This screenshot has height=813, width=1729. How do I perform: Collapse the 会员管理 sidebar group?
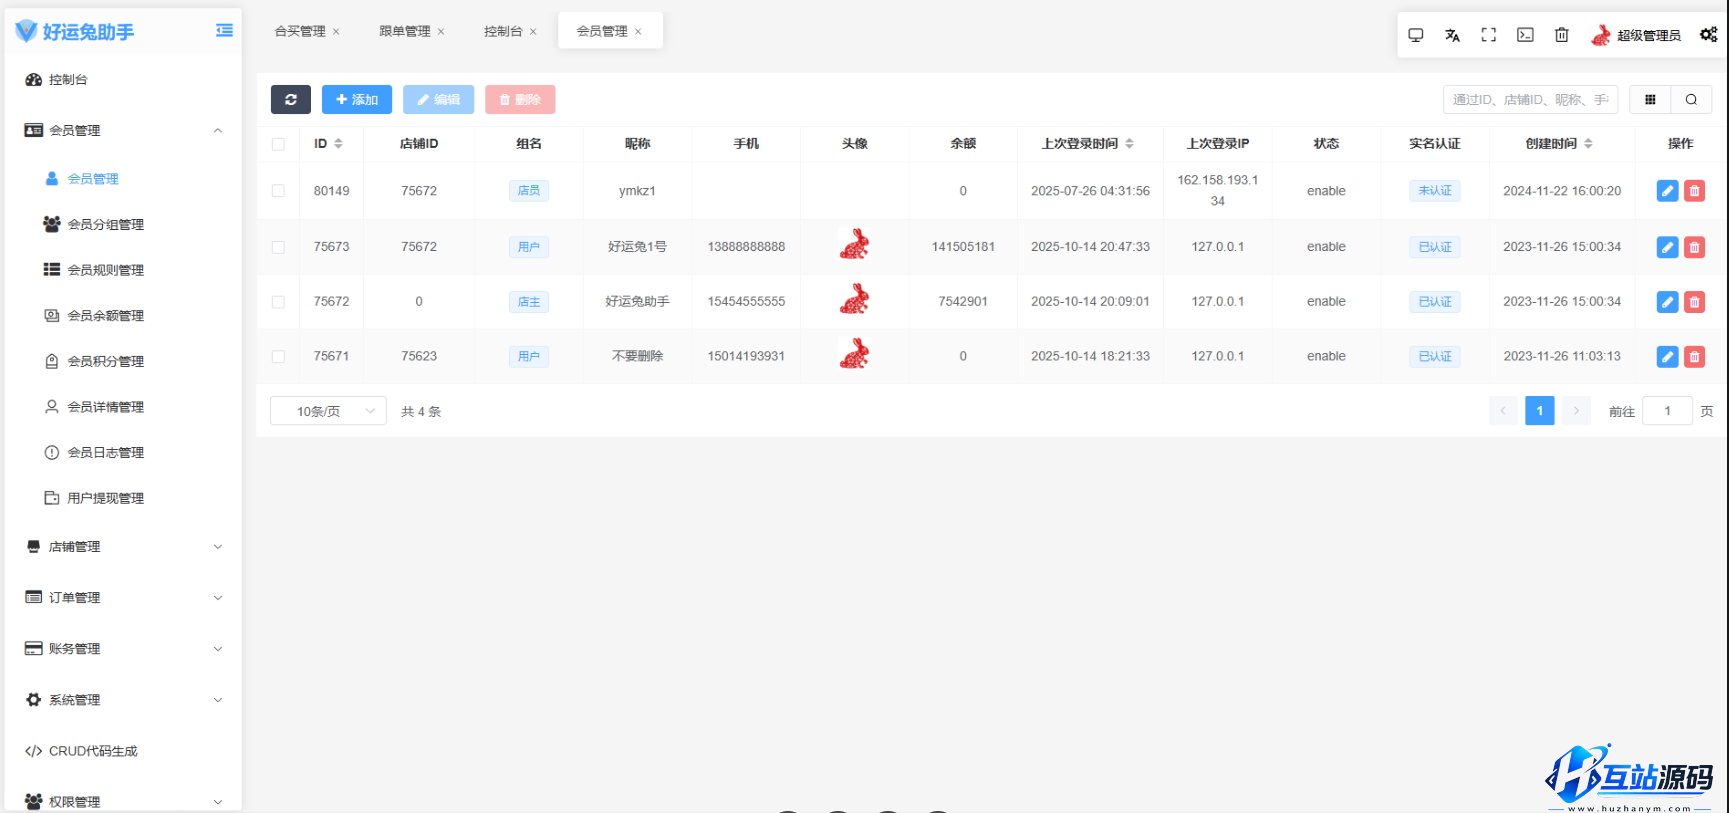point(123,131)
